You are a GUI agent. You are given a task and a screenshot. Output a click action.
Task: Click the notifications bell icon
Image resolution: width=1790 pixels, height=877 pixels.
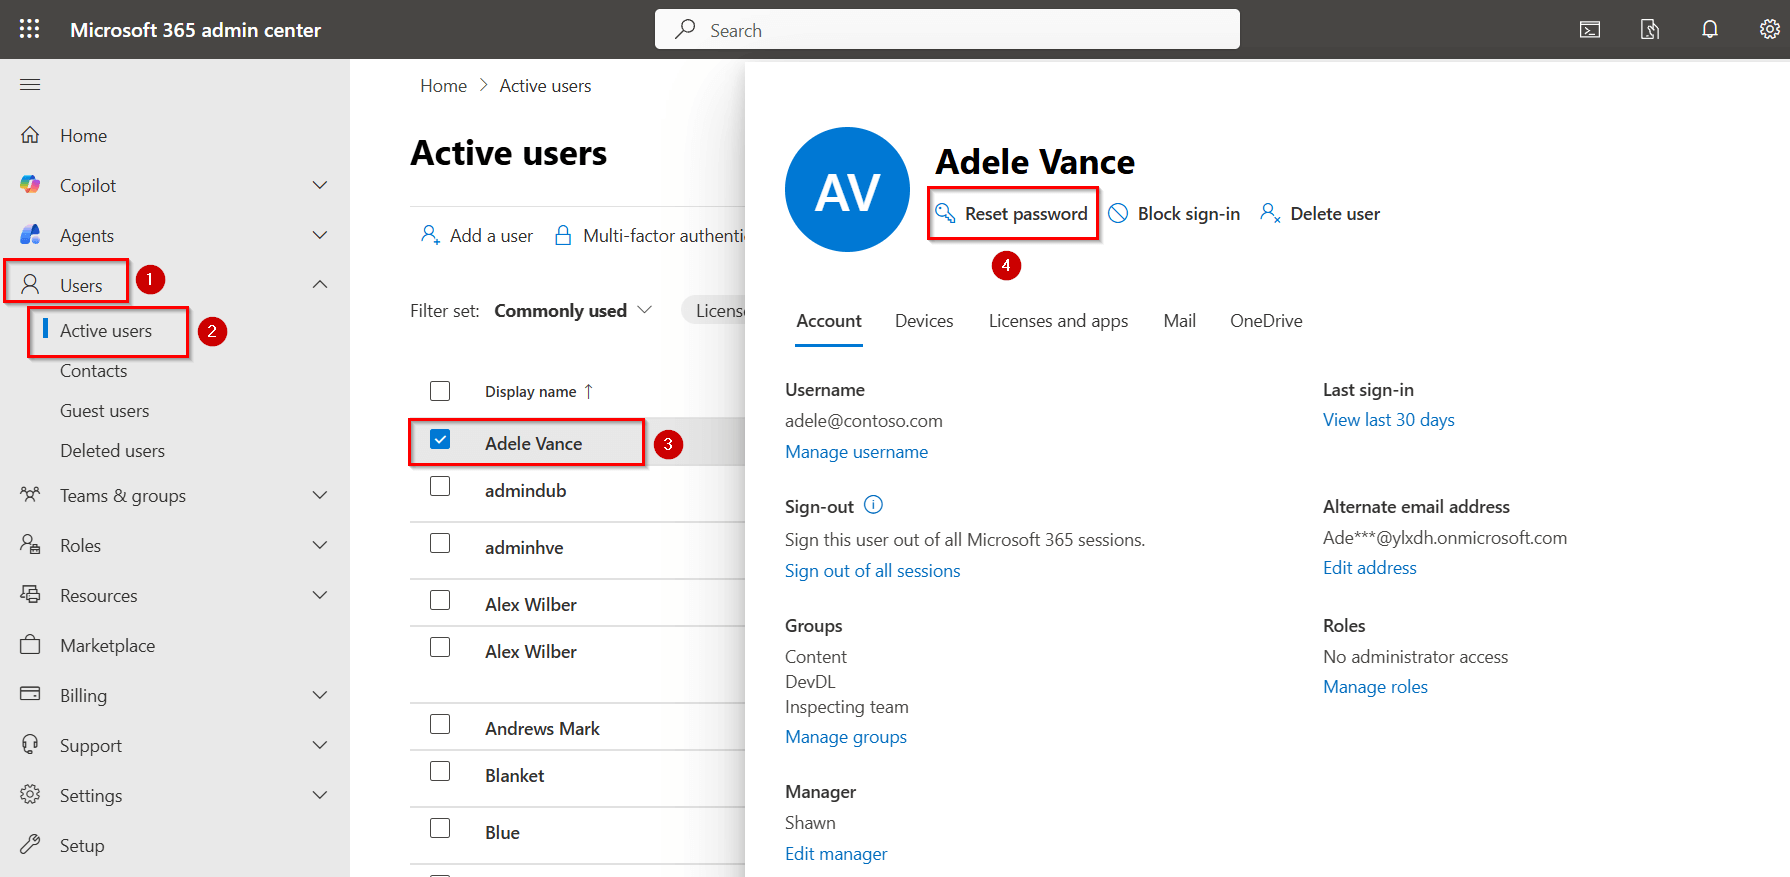tap(1710, 29)
